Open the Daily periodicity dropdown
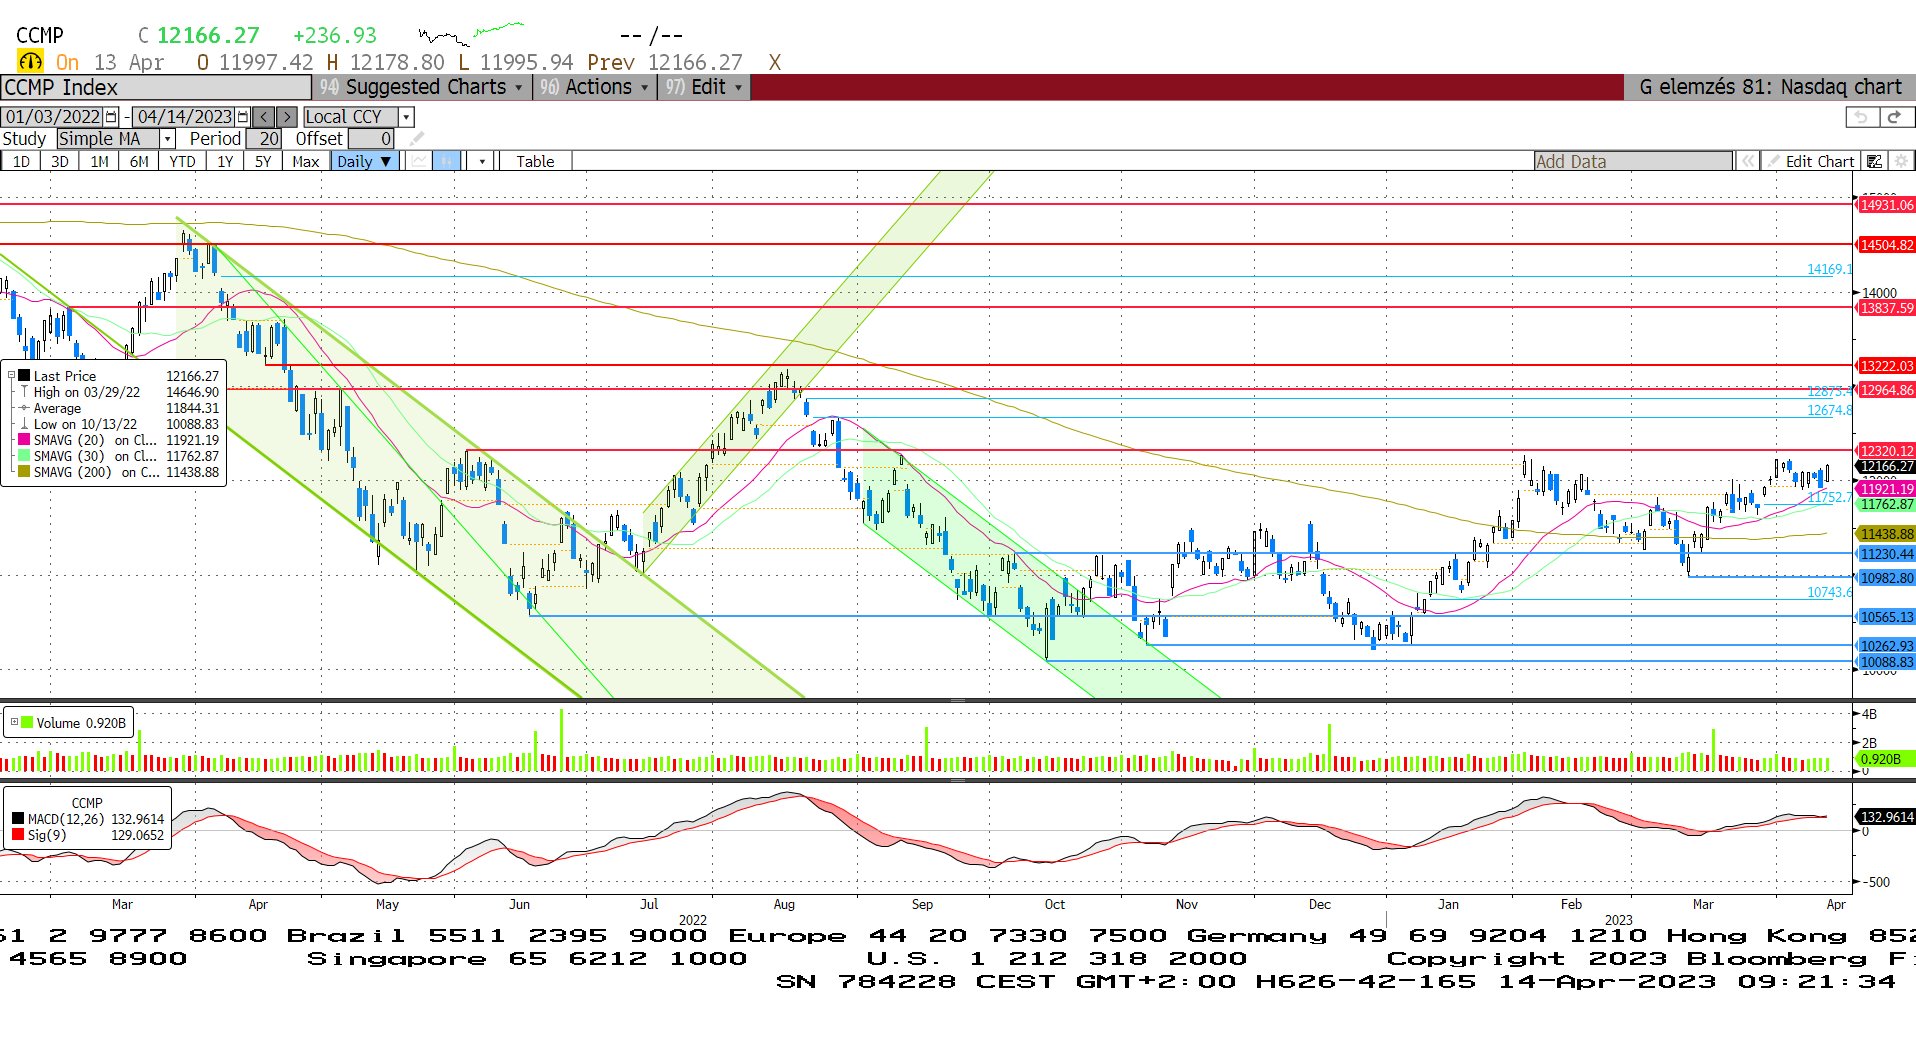1916x1037 pixels. coord(365,161)
